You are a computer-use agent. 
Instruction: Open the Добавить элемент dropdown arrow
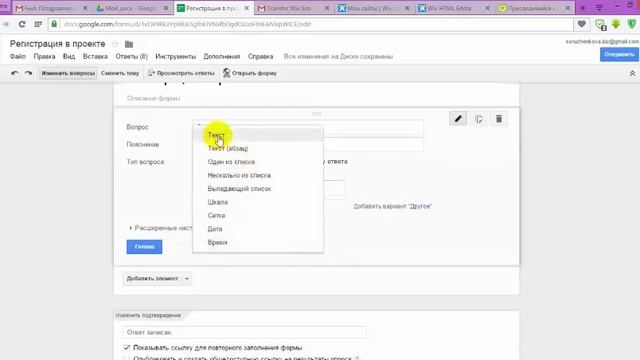point(187,278)
